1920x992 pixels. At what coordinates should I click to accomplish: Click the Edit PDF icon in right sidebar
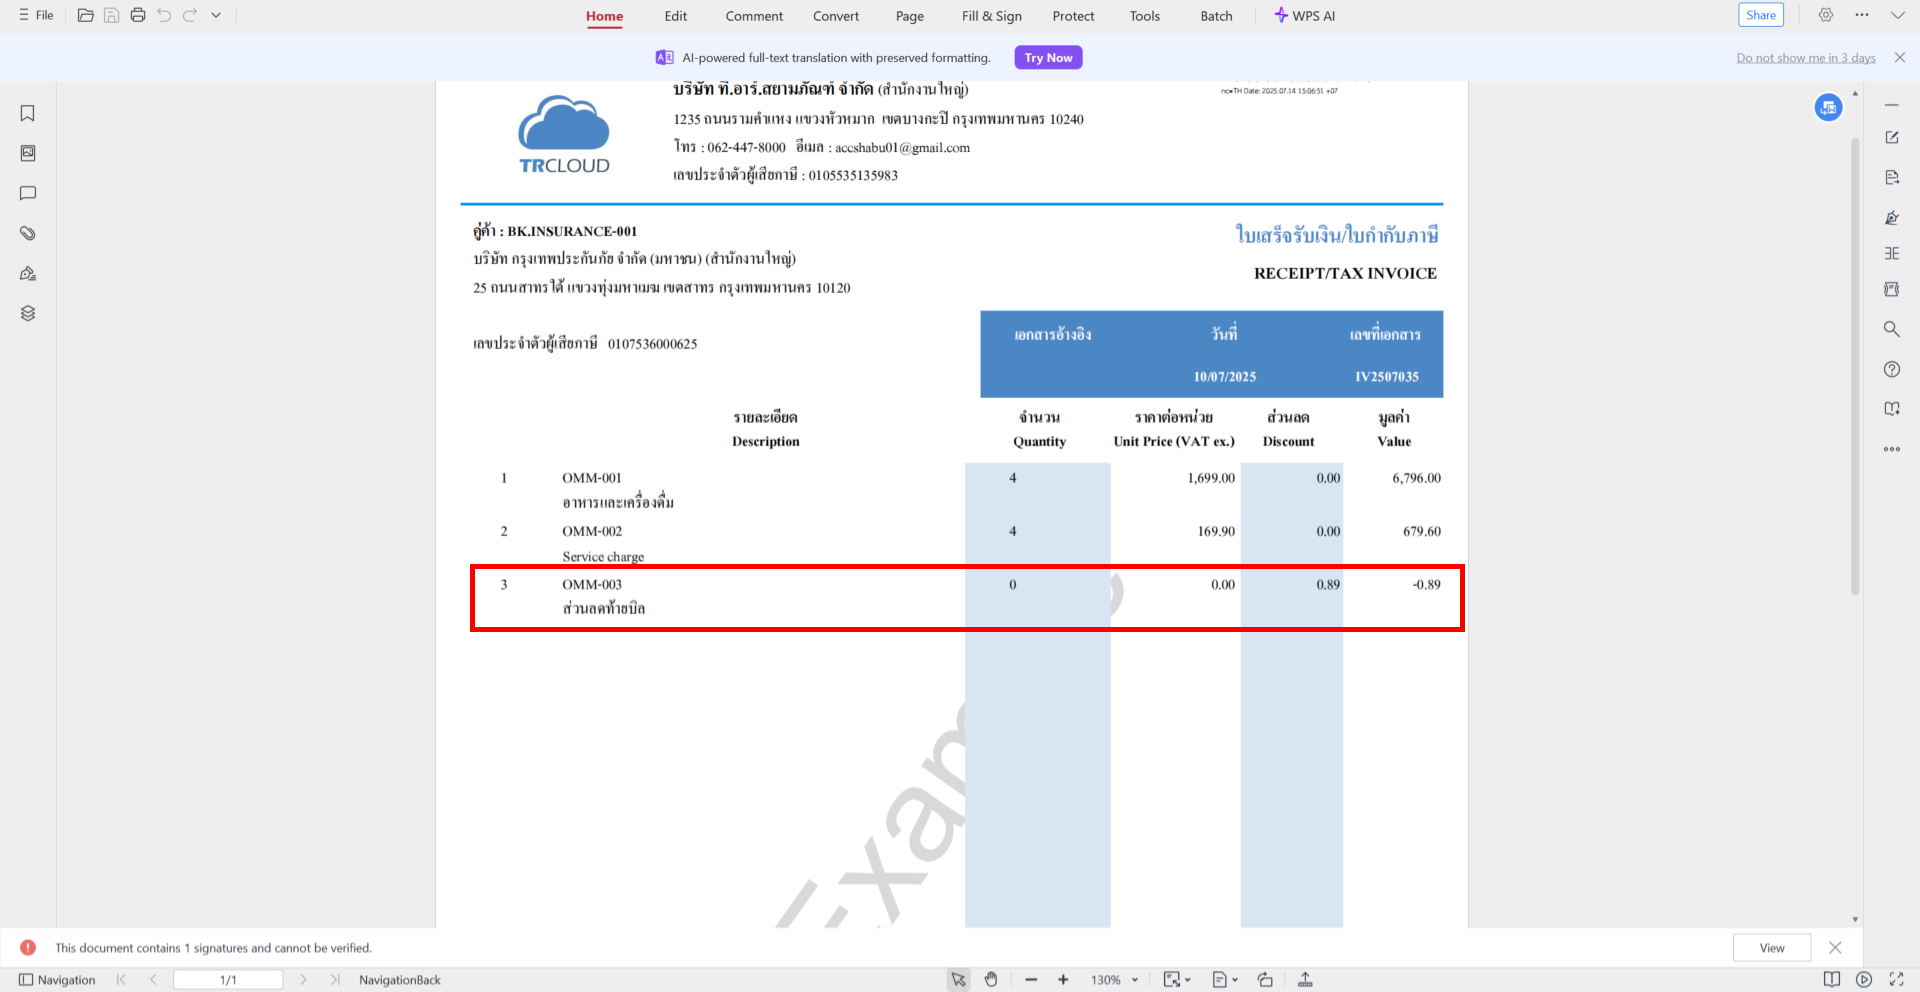pos(1892,137)
